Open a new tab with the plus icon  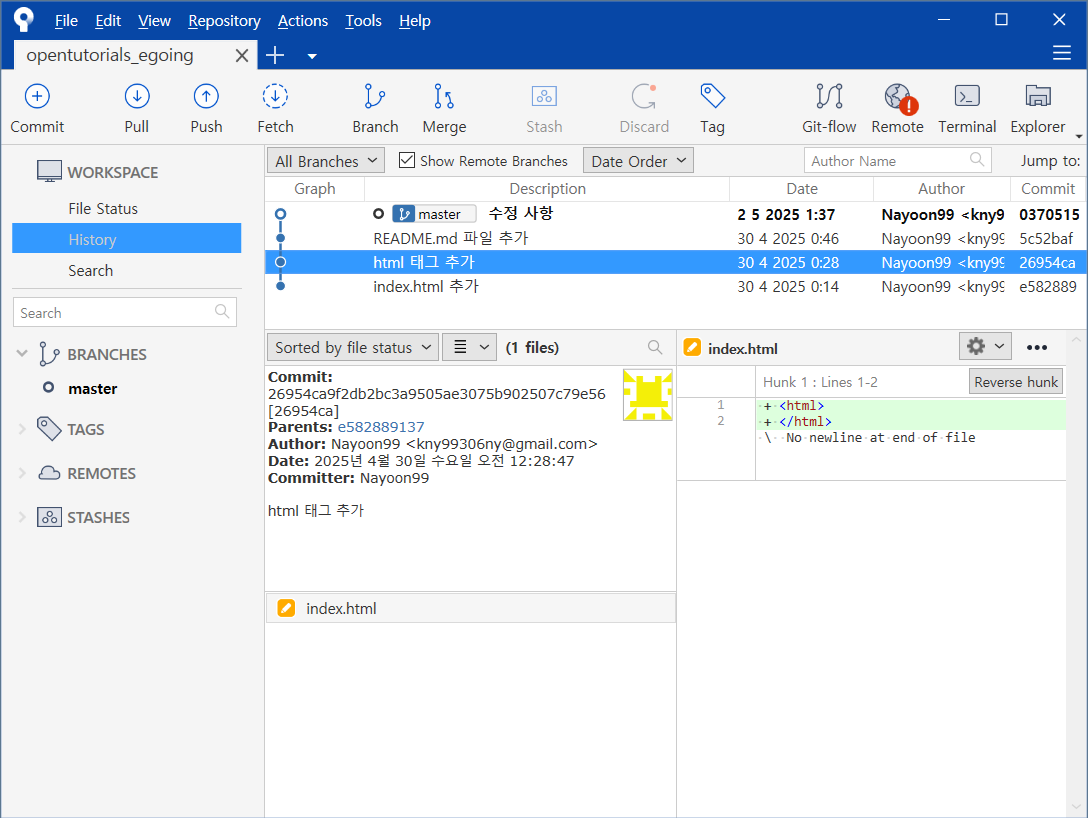tap(275, 56)
